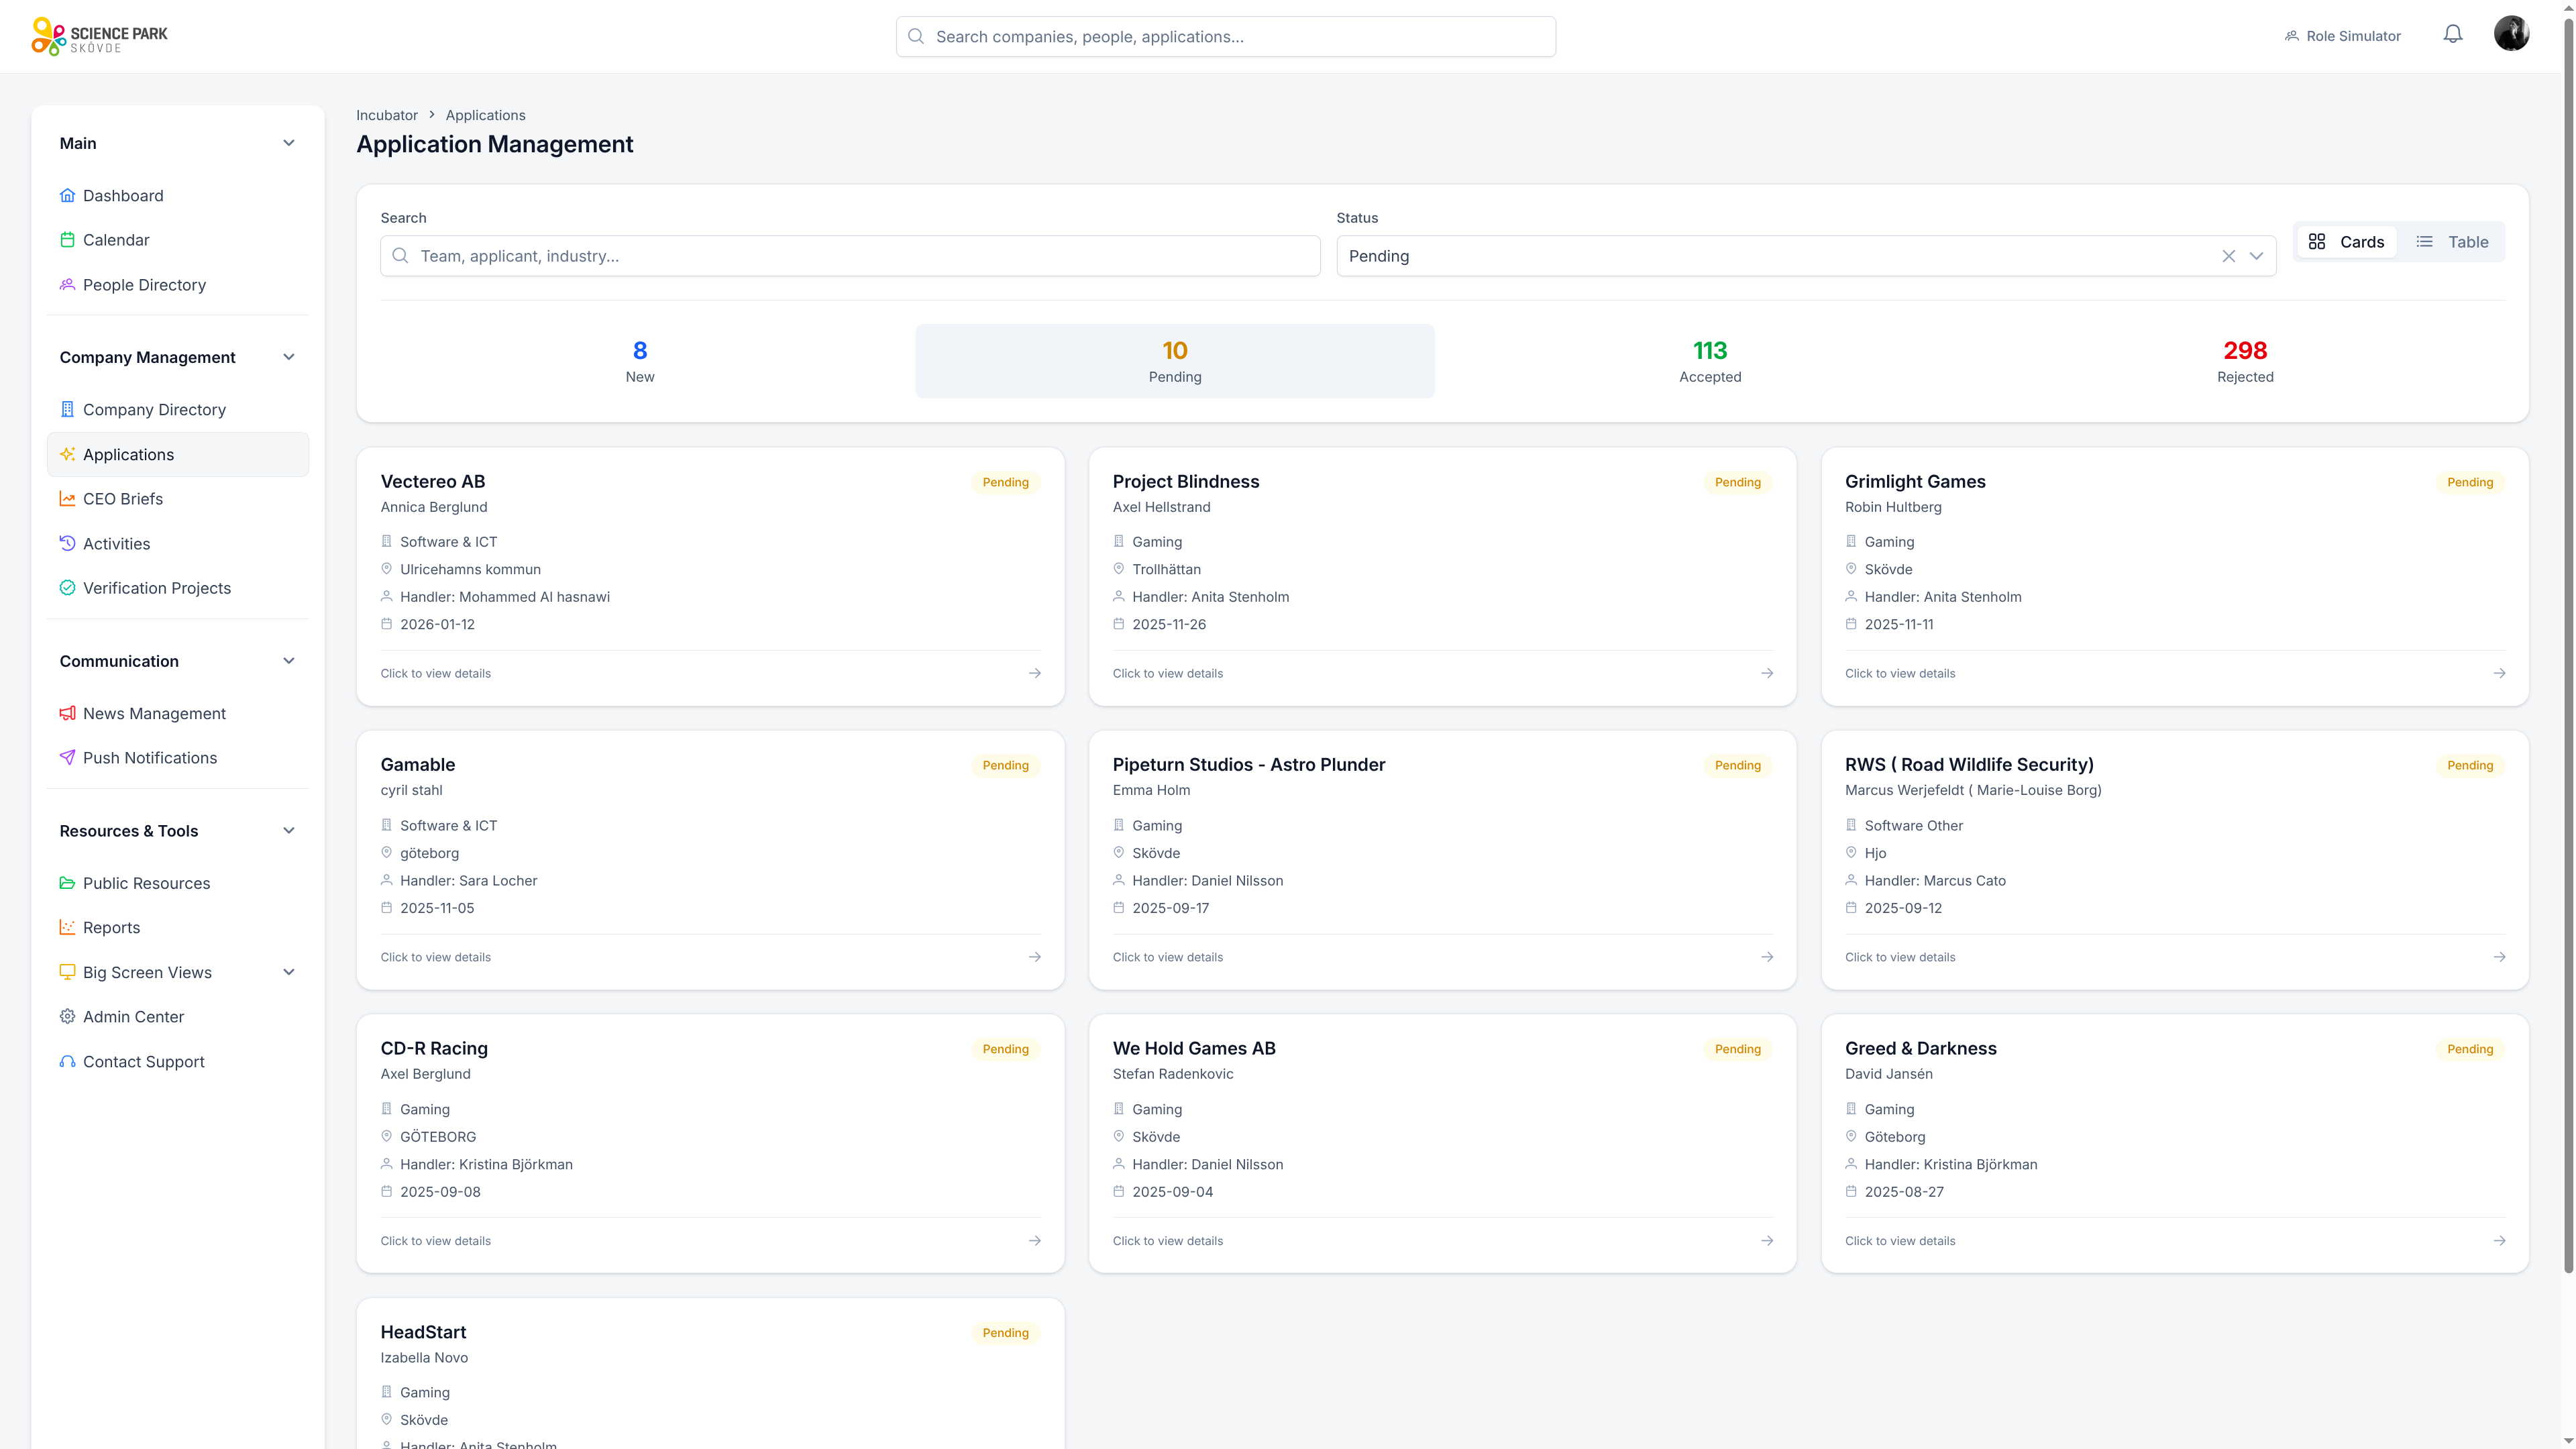Filter by 298 Rejected applications
Image resolution: width=2576 pixels, height=1449 pixels.
click(2245, 361)
